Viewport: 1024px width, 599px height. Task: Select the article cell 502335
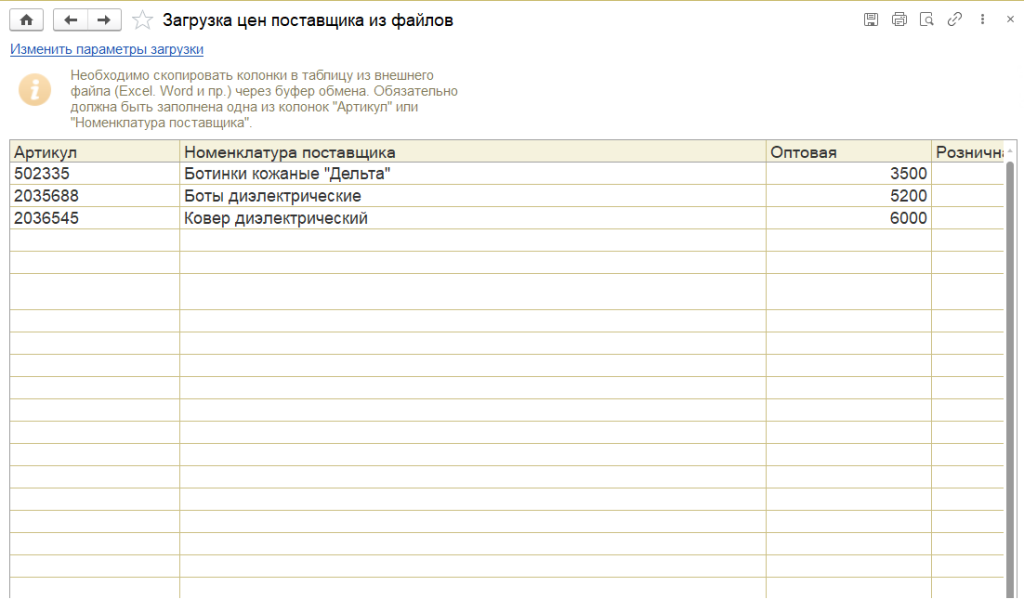[x=94, y=173]
